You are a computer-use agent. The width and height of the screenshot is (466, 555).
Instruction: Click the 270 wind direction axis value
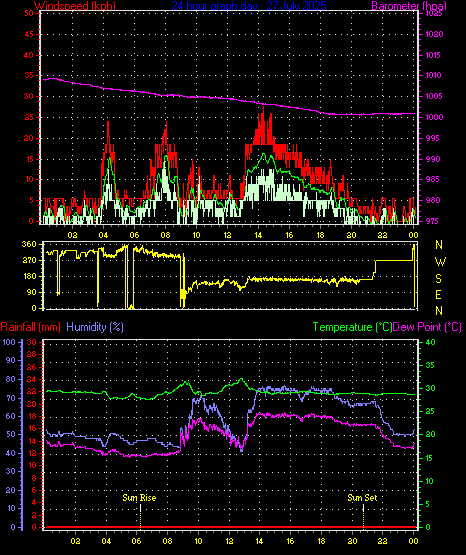(29, 261)
